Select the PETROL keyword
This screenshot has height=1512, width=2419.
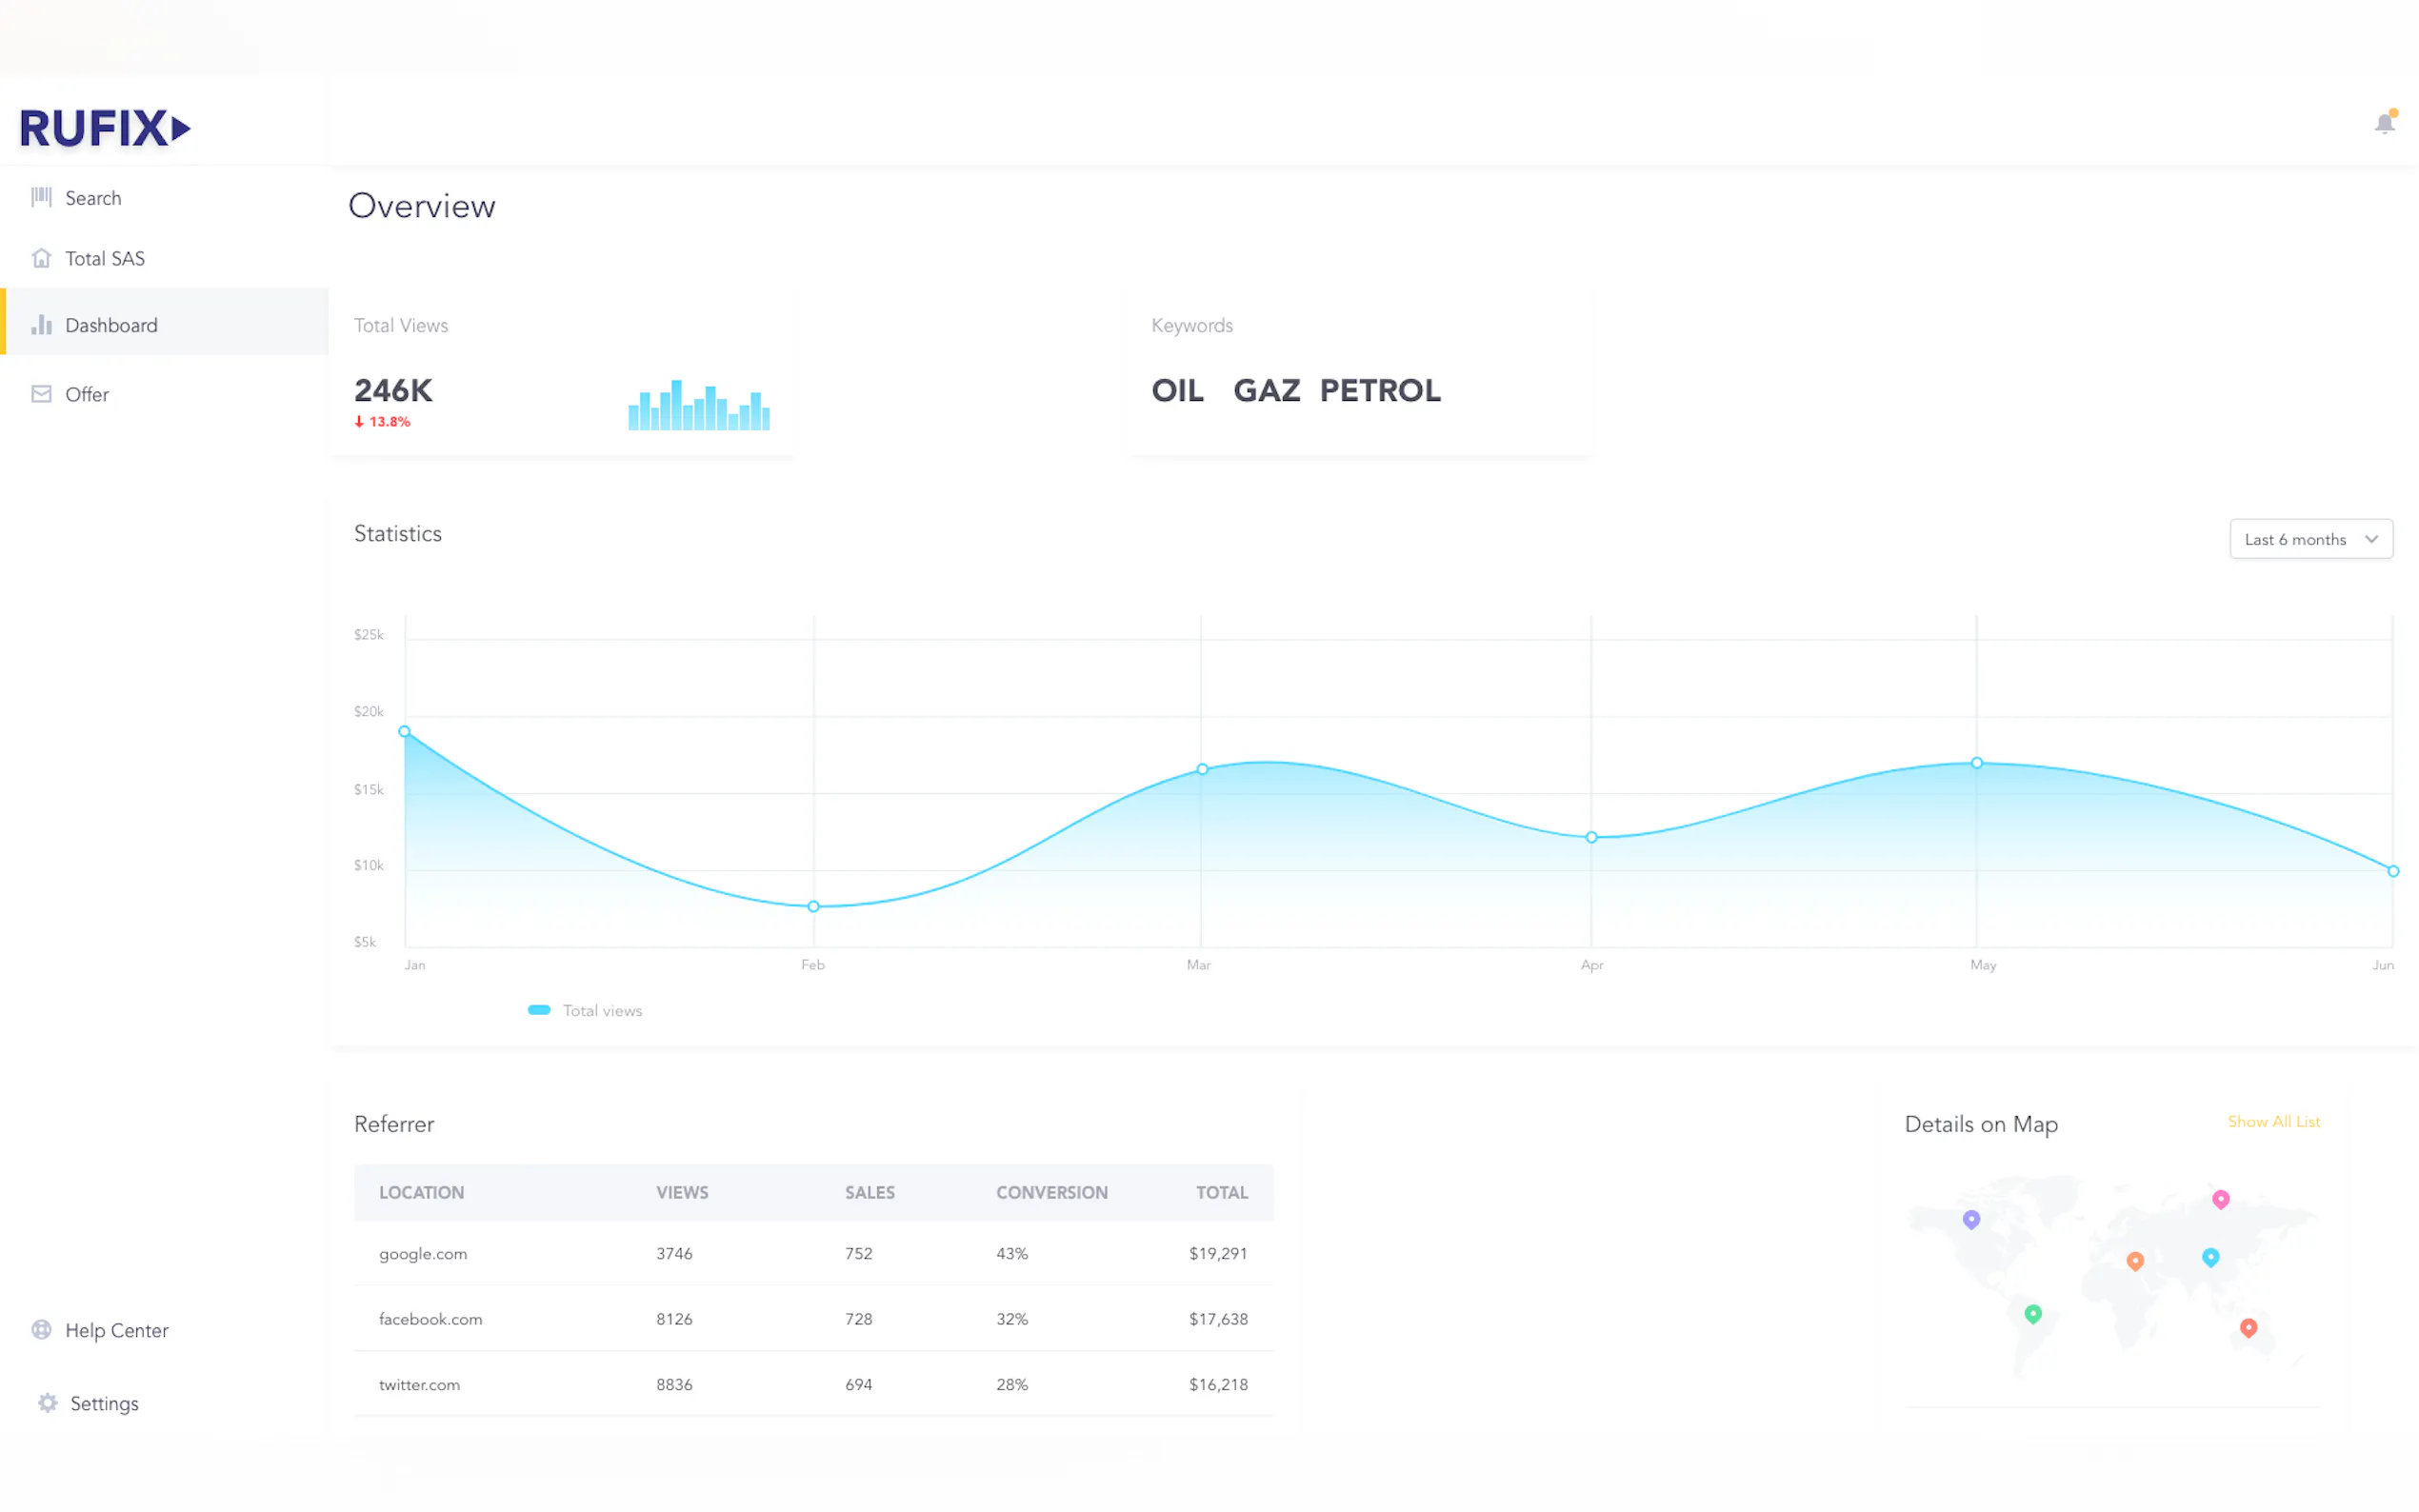[x=1379, y=390]
